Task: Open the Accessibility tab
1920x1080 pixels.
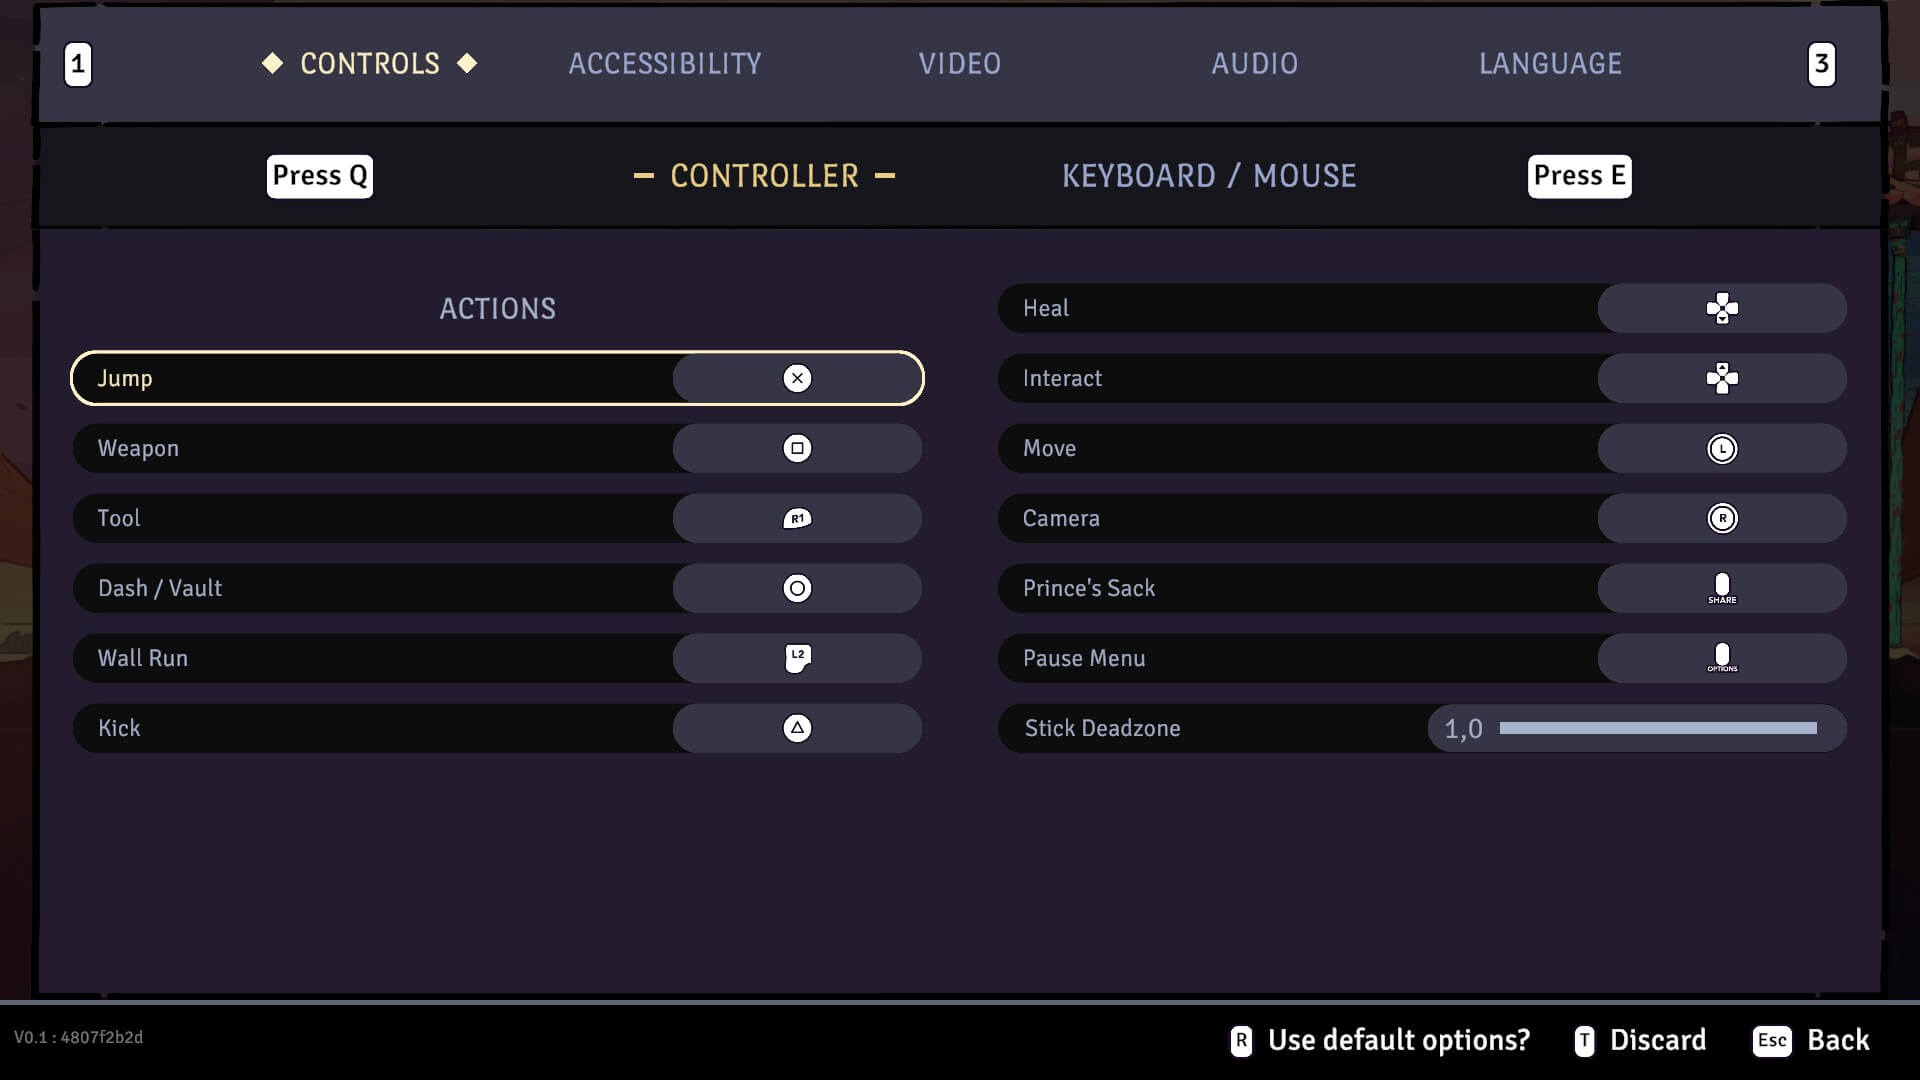Action: (x=665, y=64)
